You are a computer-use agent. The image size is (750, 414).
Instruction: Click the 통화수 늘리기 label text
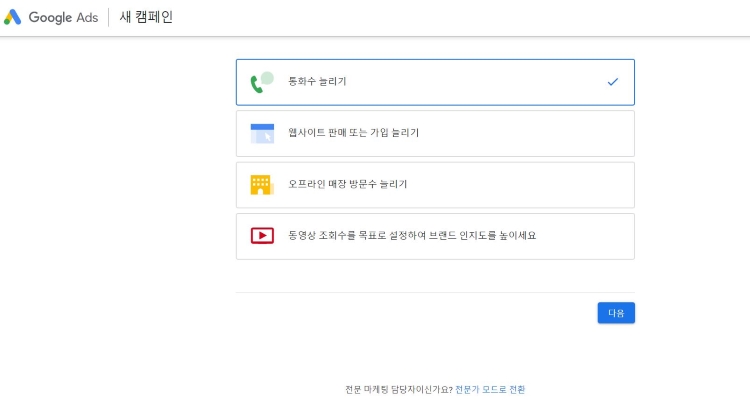317,81
